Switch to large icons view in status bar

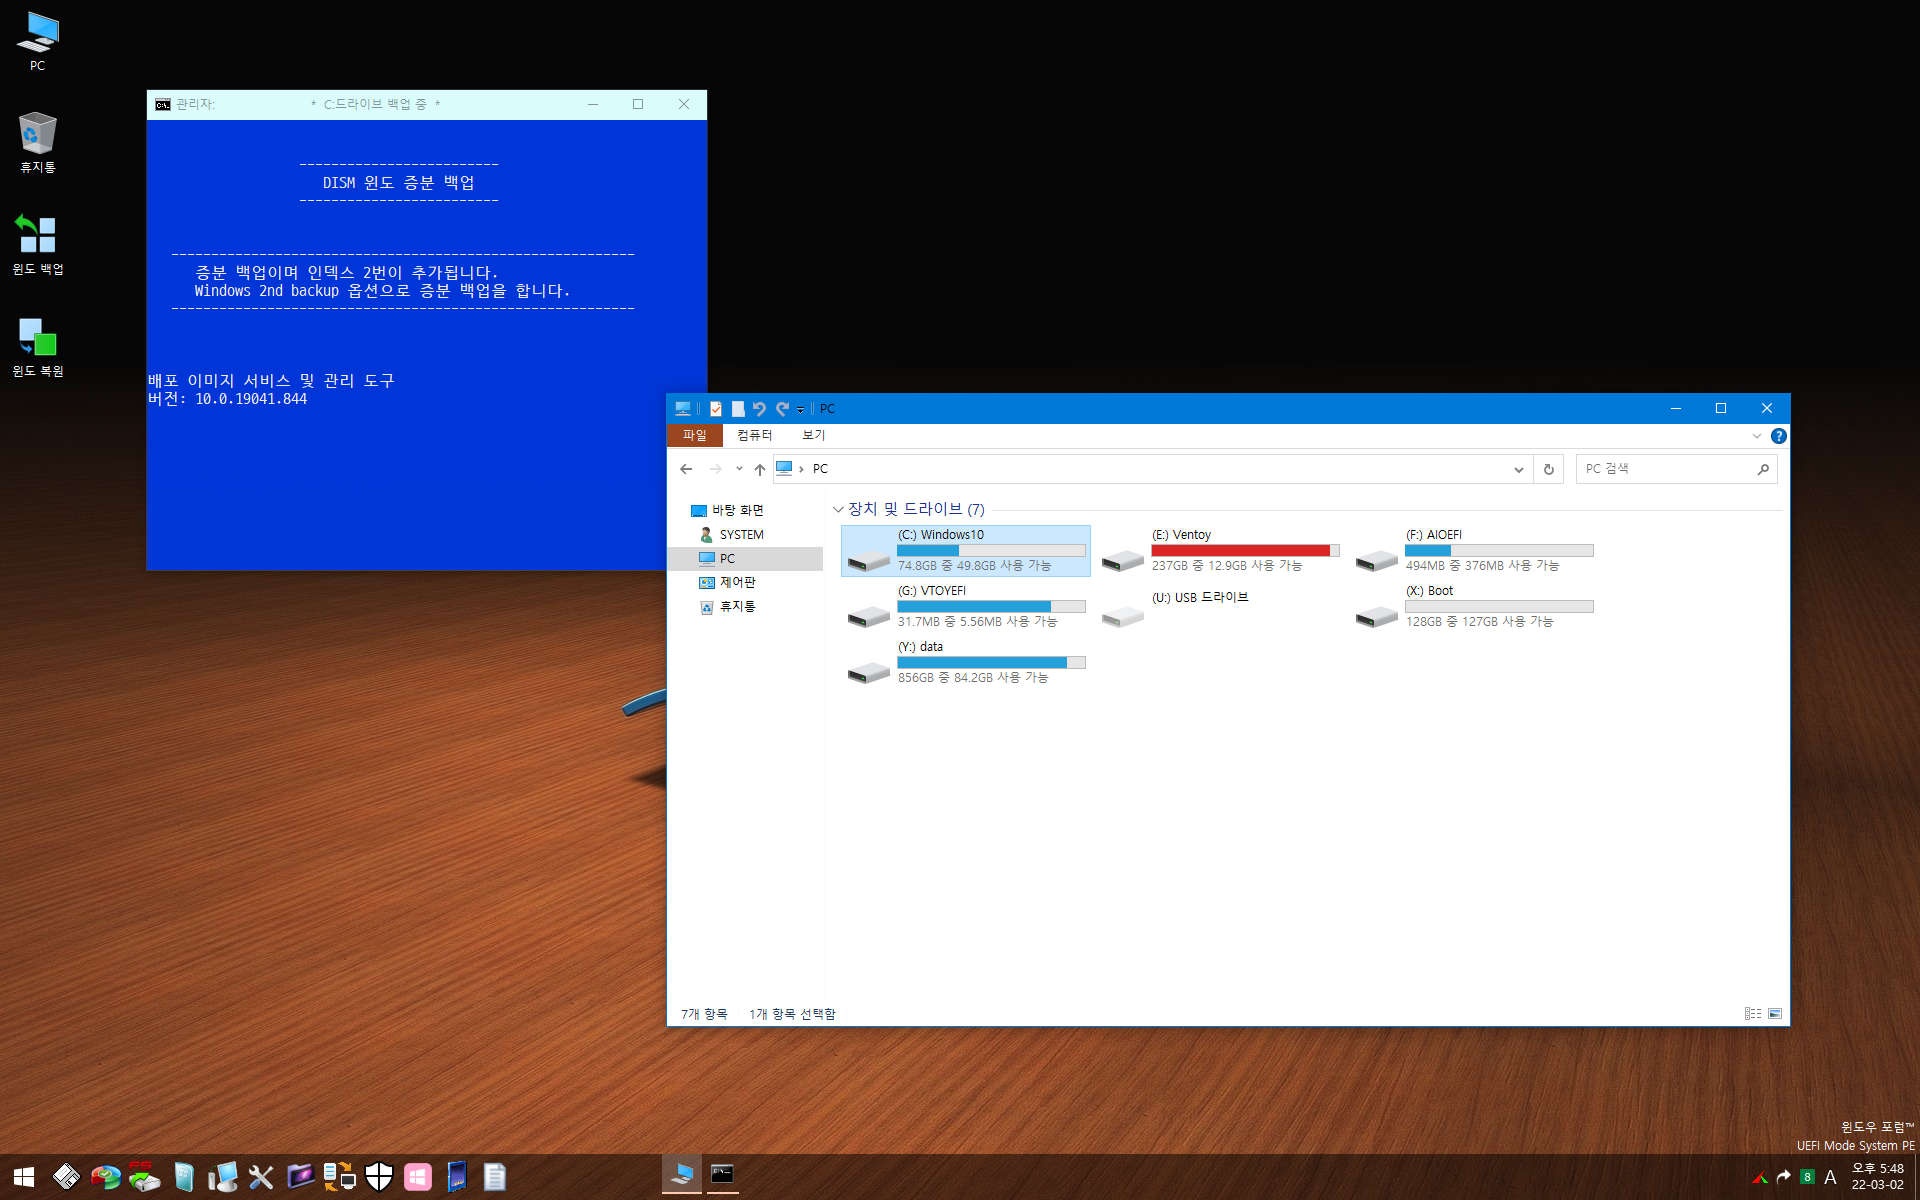1775,1014
